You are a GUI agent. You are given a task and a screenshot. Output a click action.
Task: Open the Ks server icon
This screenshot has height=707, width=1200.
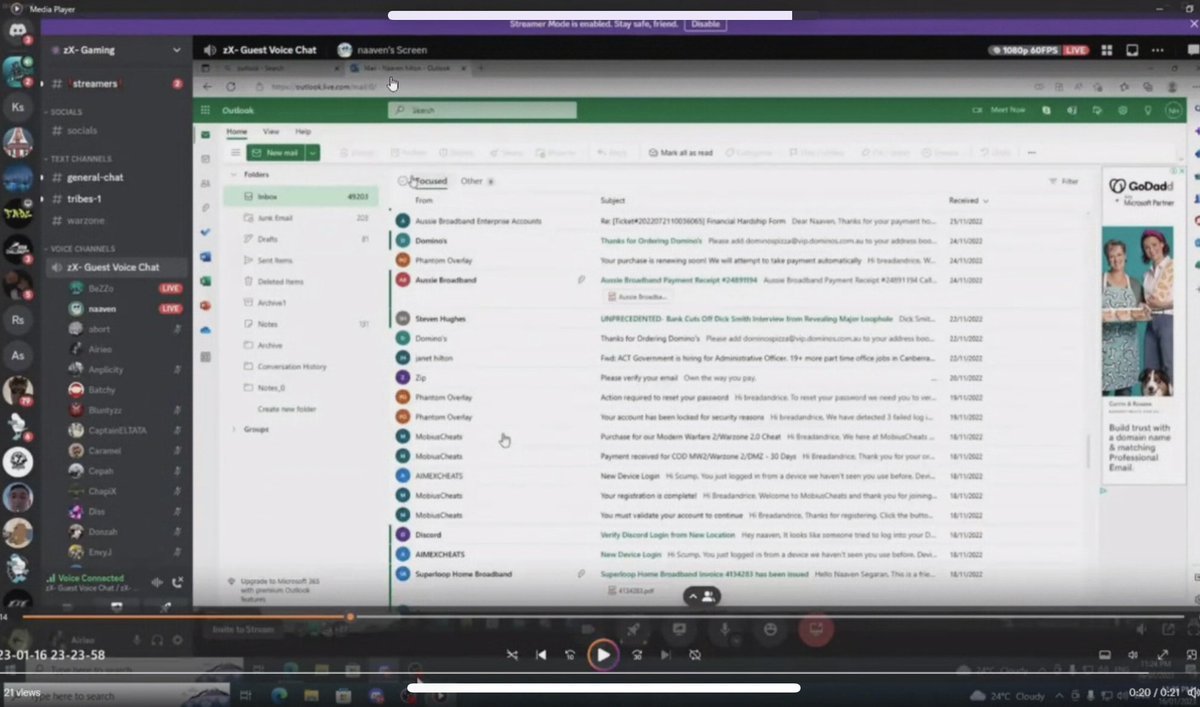tap(17, 106)
